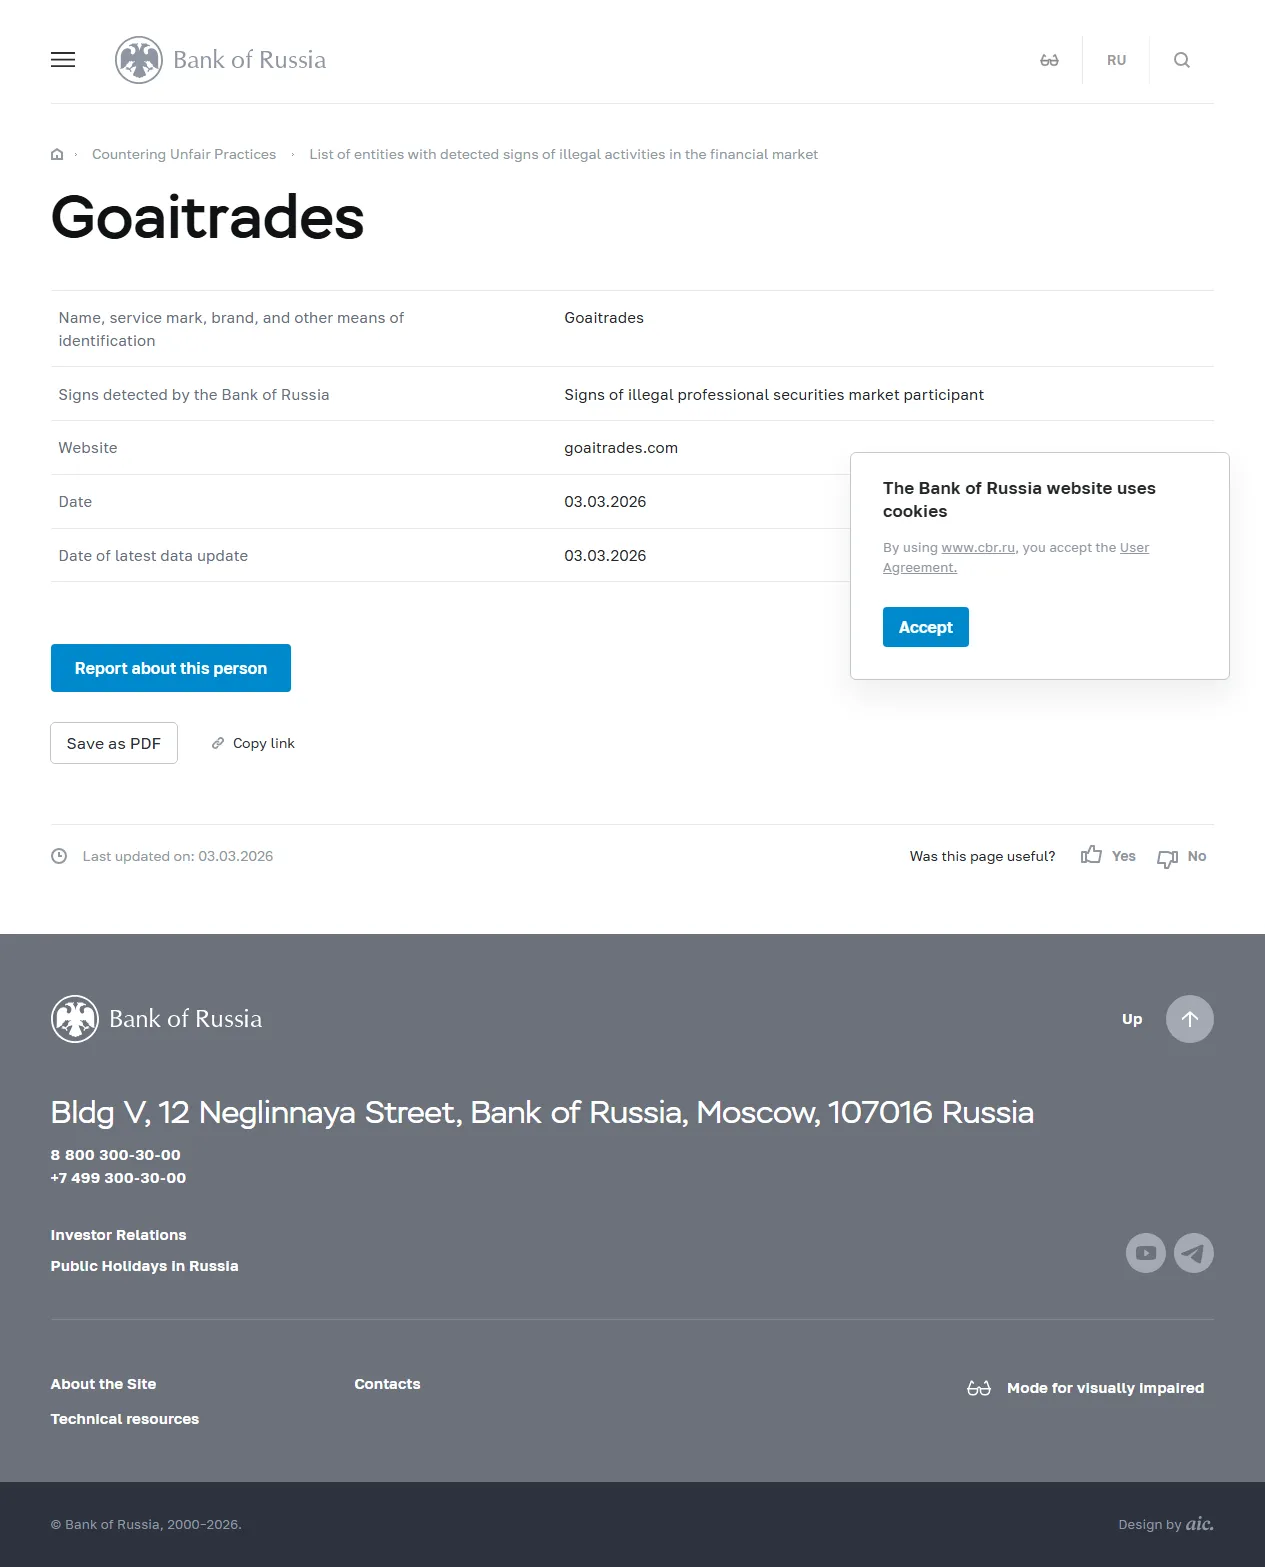1265x1567 pixels.
Task: Click the thumbs-up Yes icon
Action: 1091,855
